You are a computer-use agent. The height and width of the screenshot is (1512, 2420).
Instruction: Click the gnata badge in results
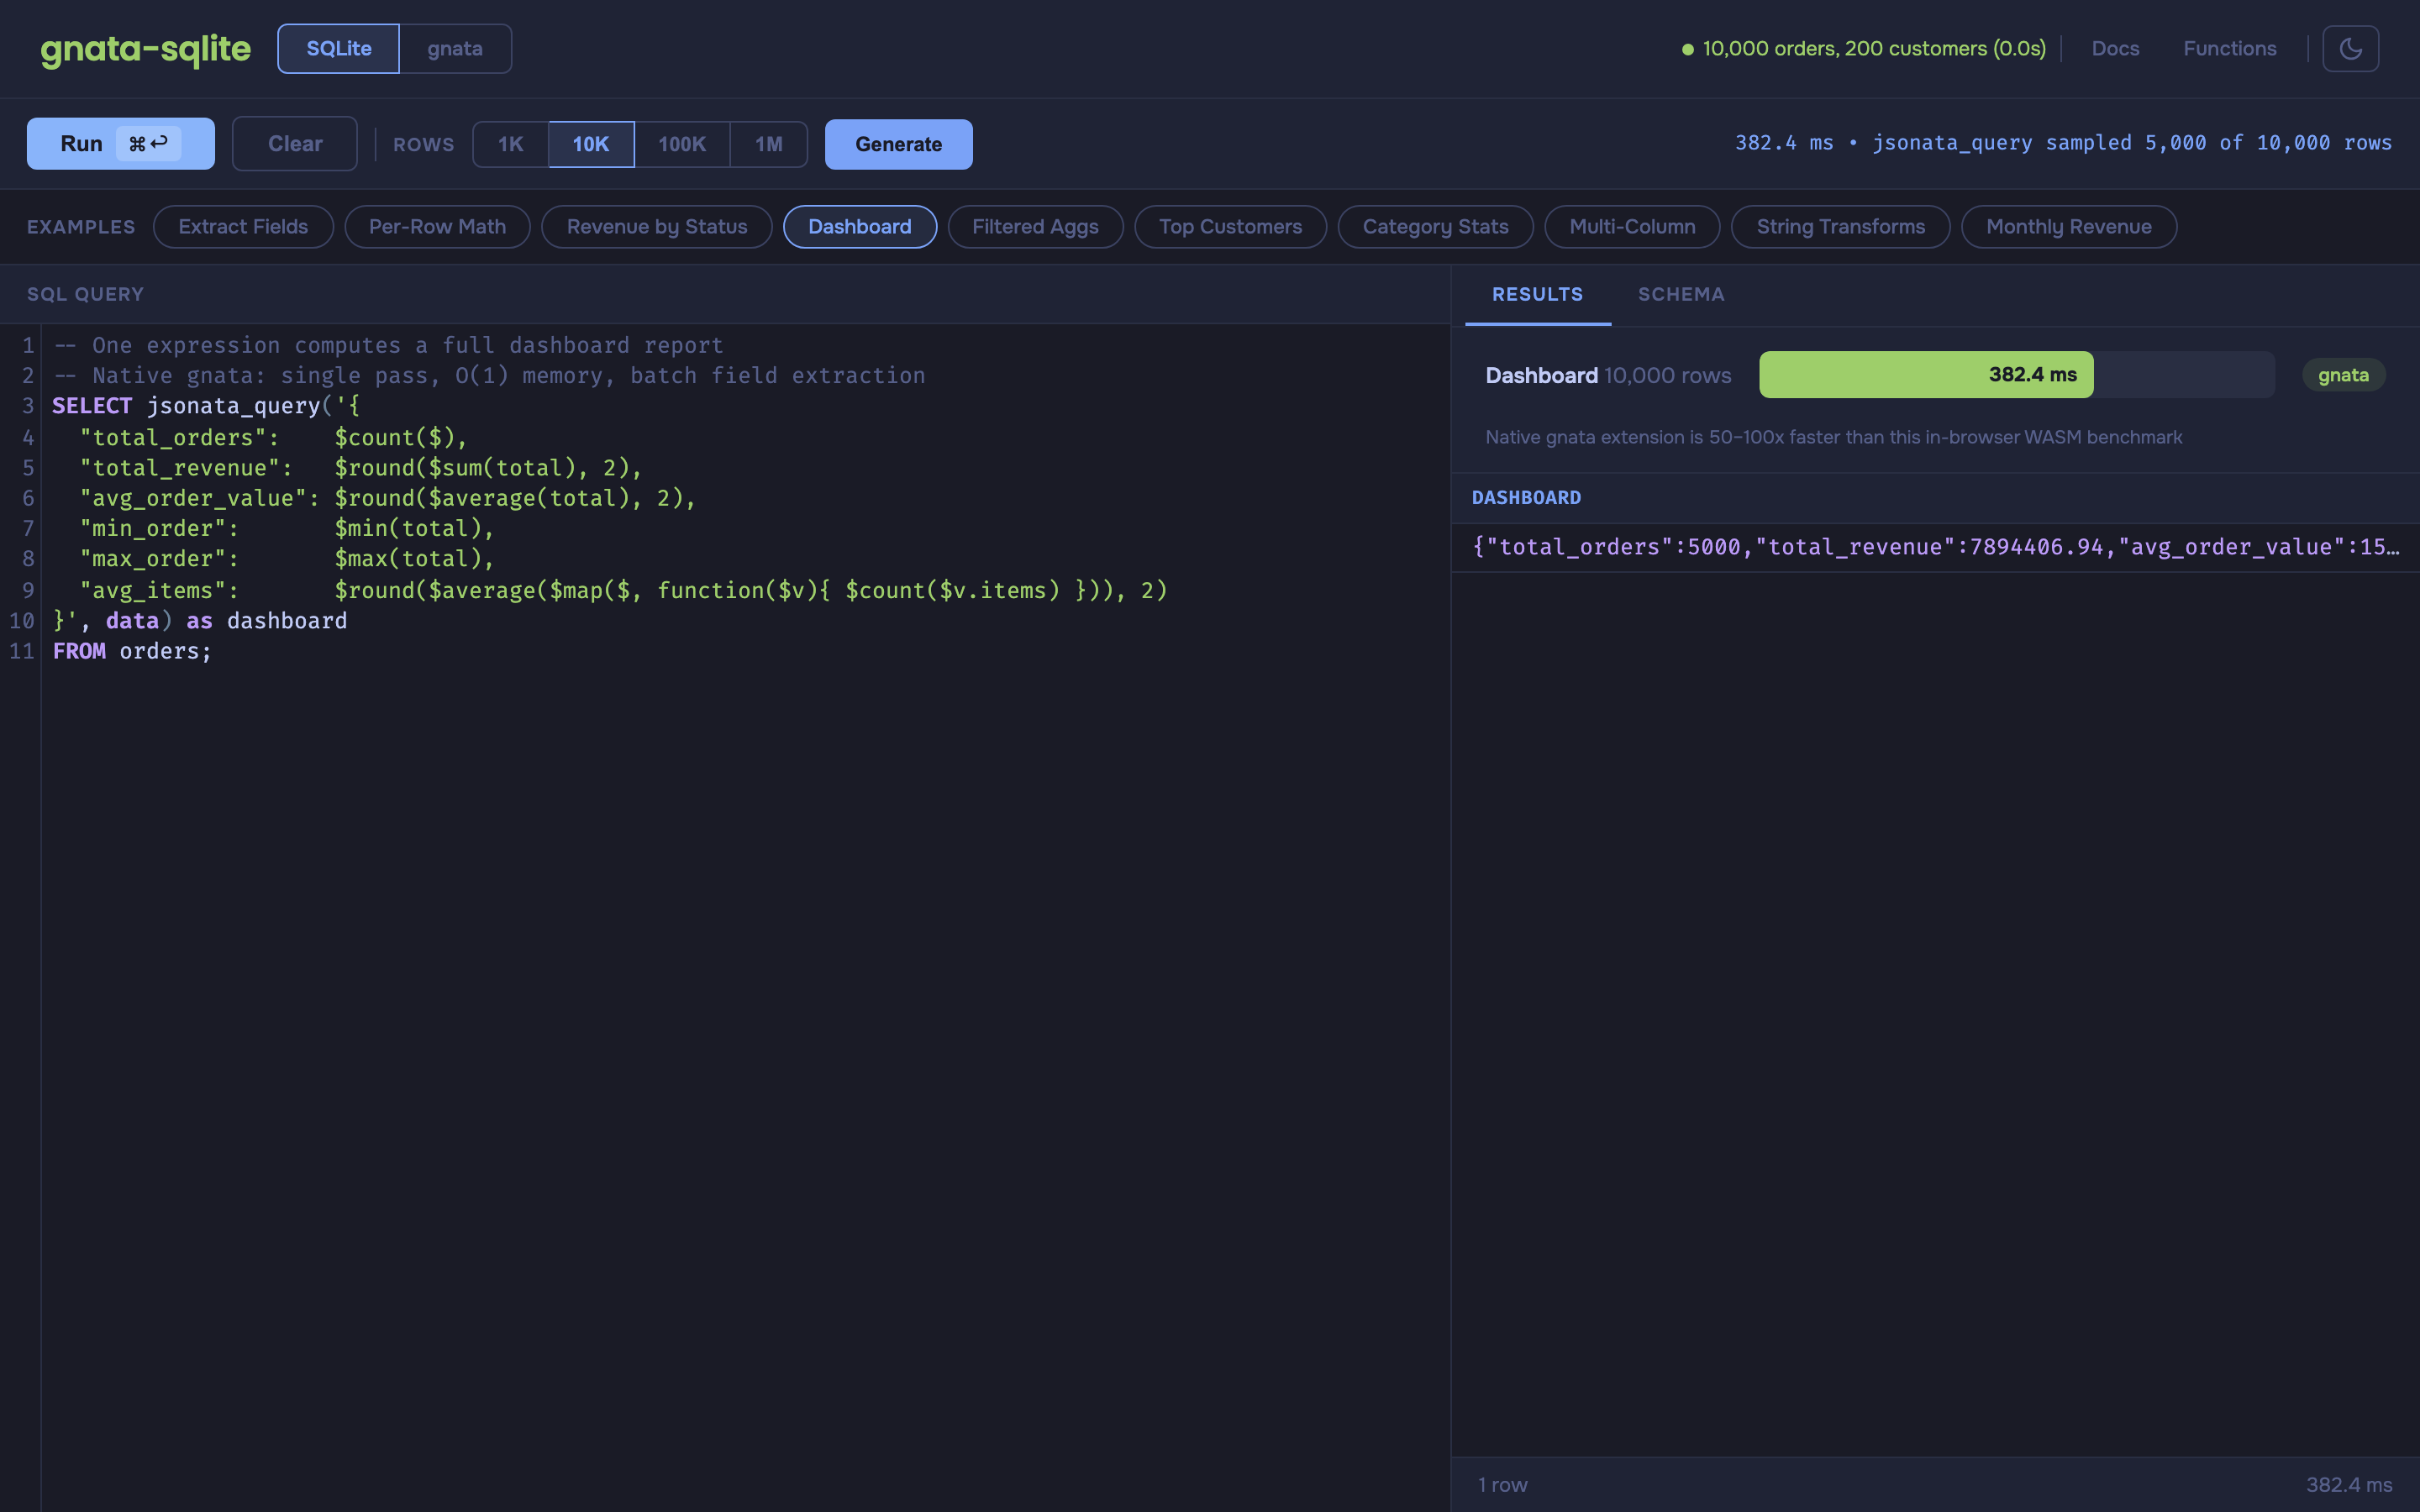click(2343, 375)
